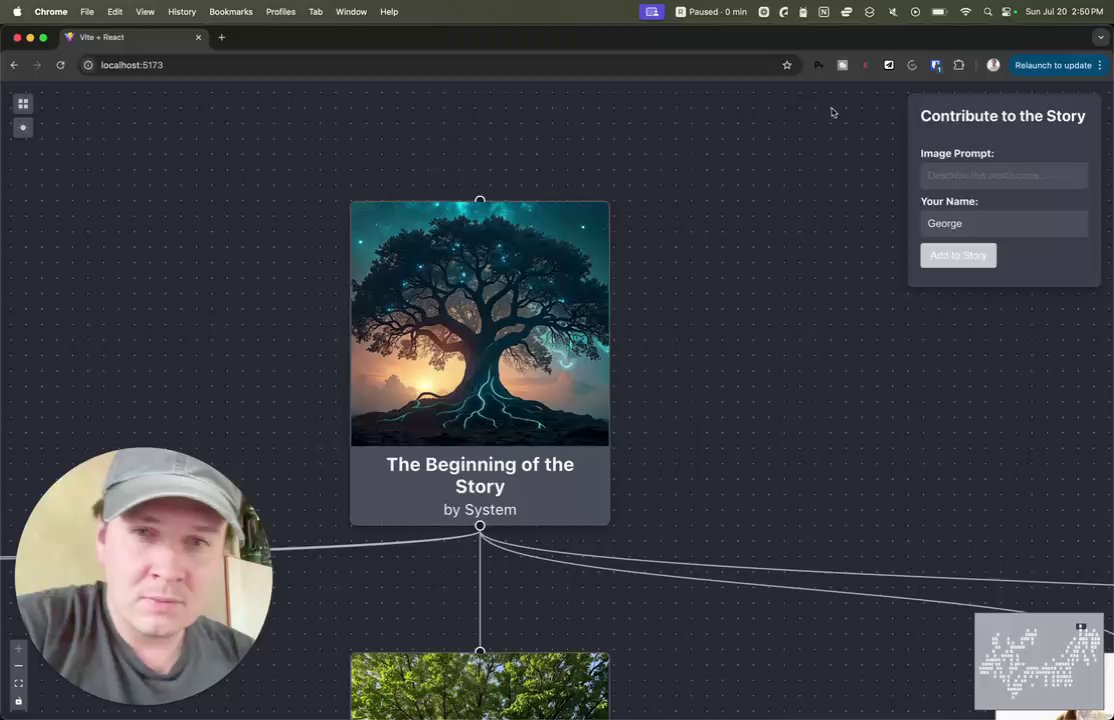Screen dimensions: 1114x720
Task: Click the blue extension icon with badge 1
Action: (936, 65)
